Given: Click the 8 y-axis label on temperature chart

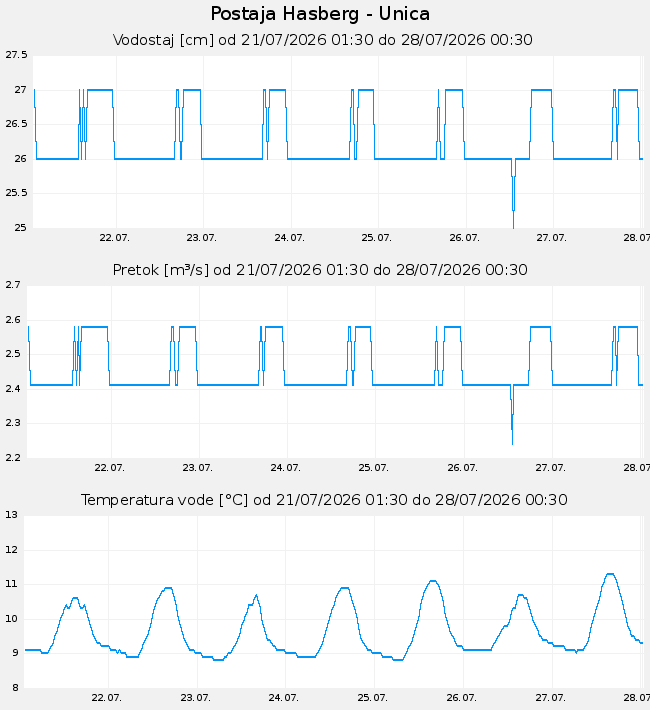Looking at the screenshot, I should point(15,688).
